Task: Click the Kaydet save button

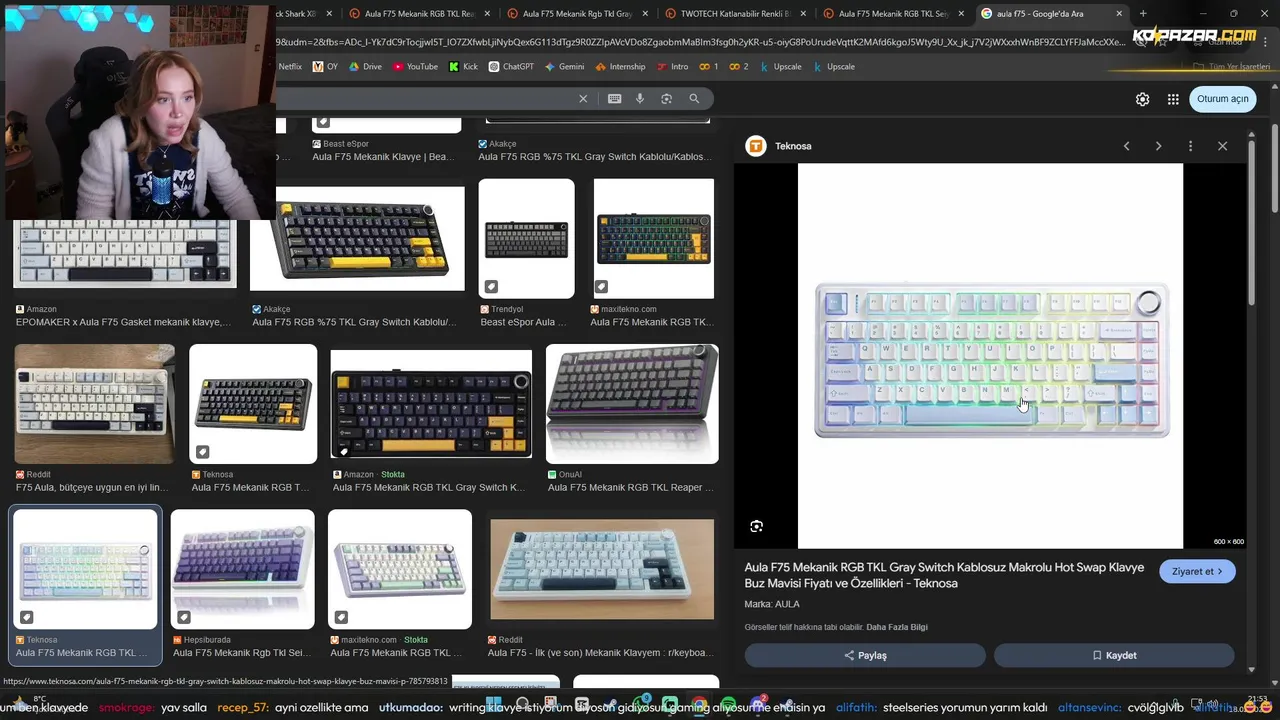Action: [x=1114, y=655]
